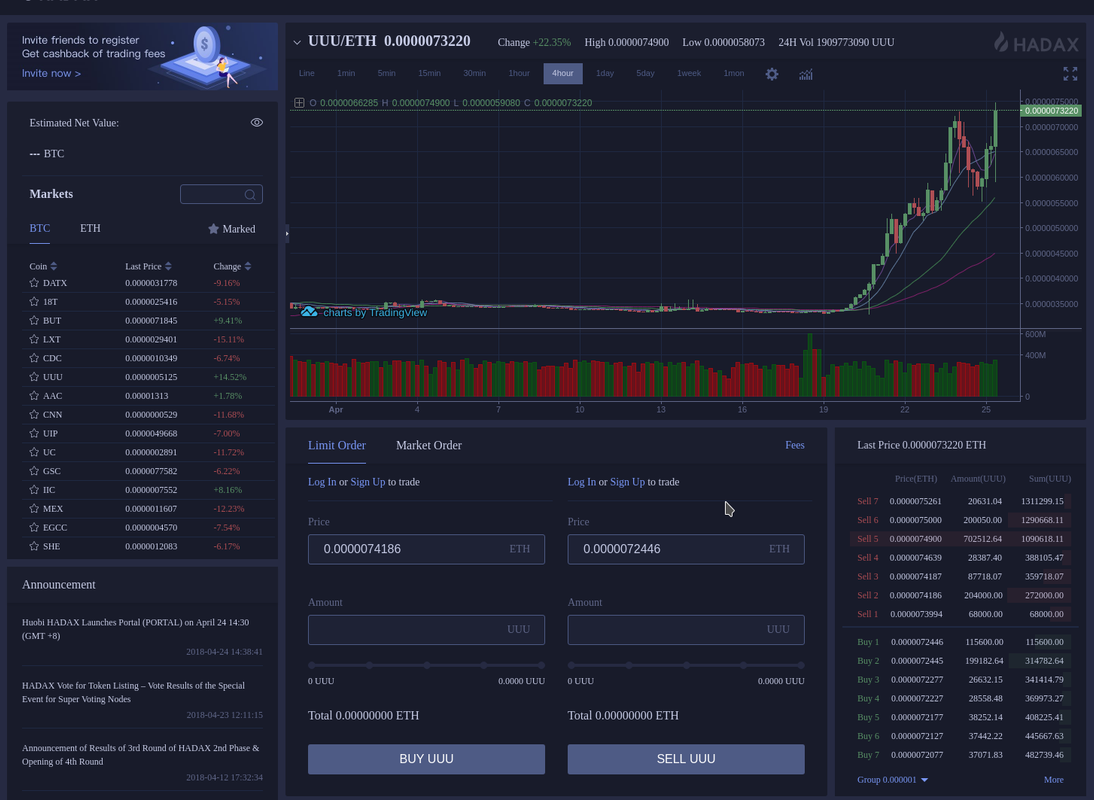Select Buy 1 order book row

960,642
